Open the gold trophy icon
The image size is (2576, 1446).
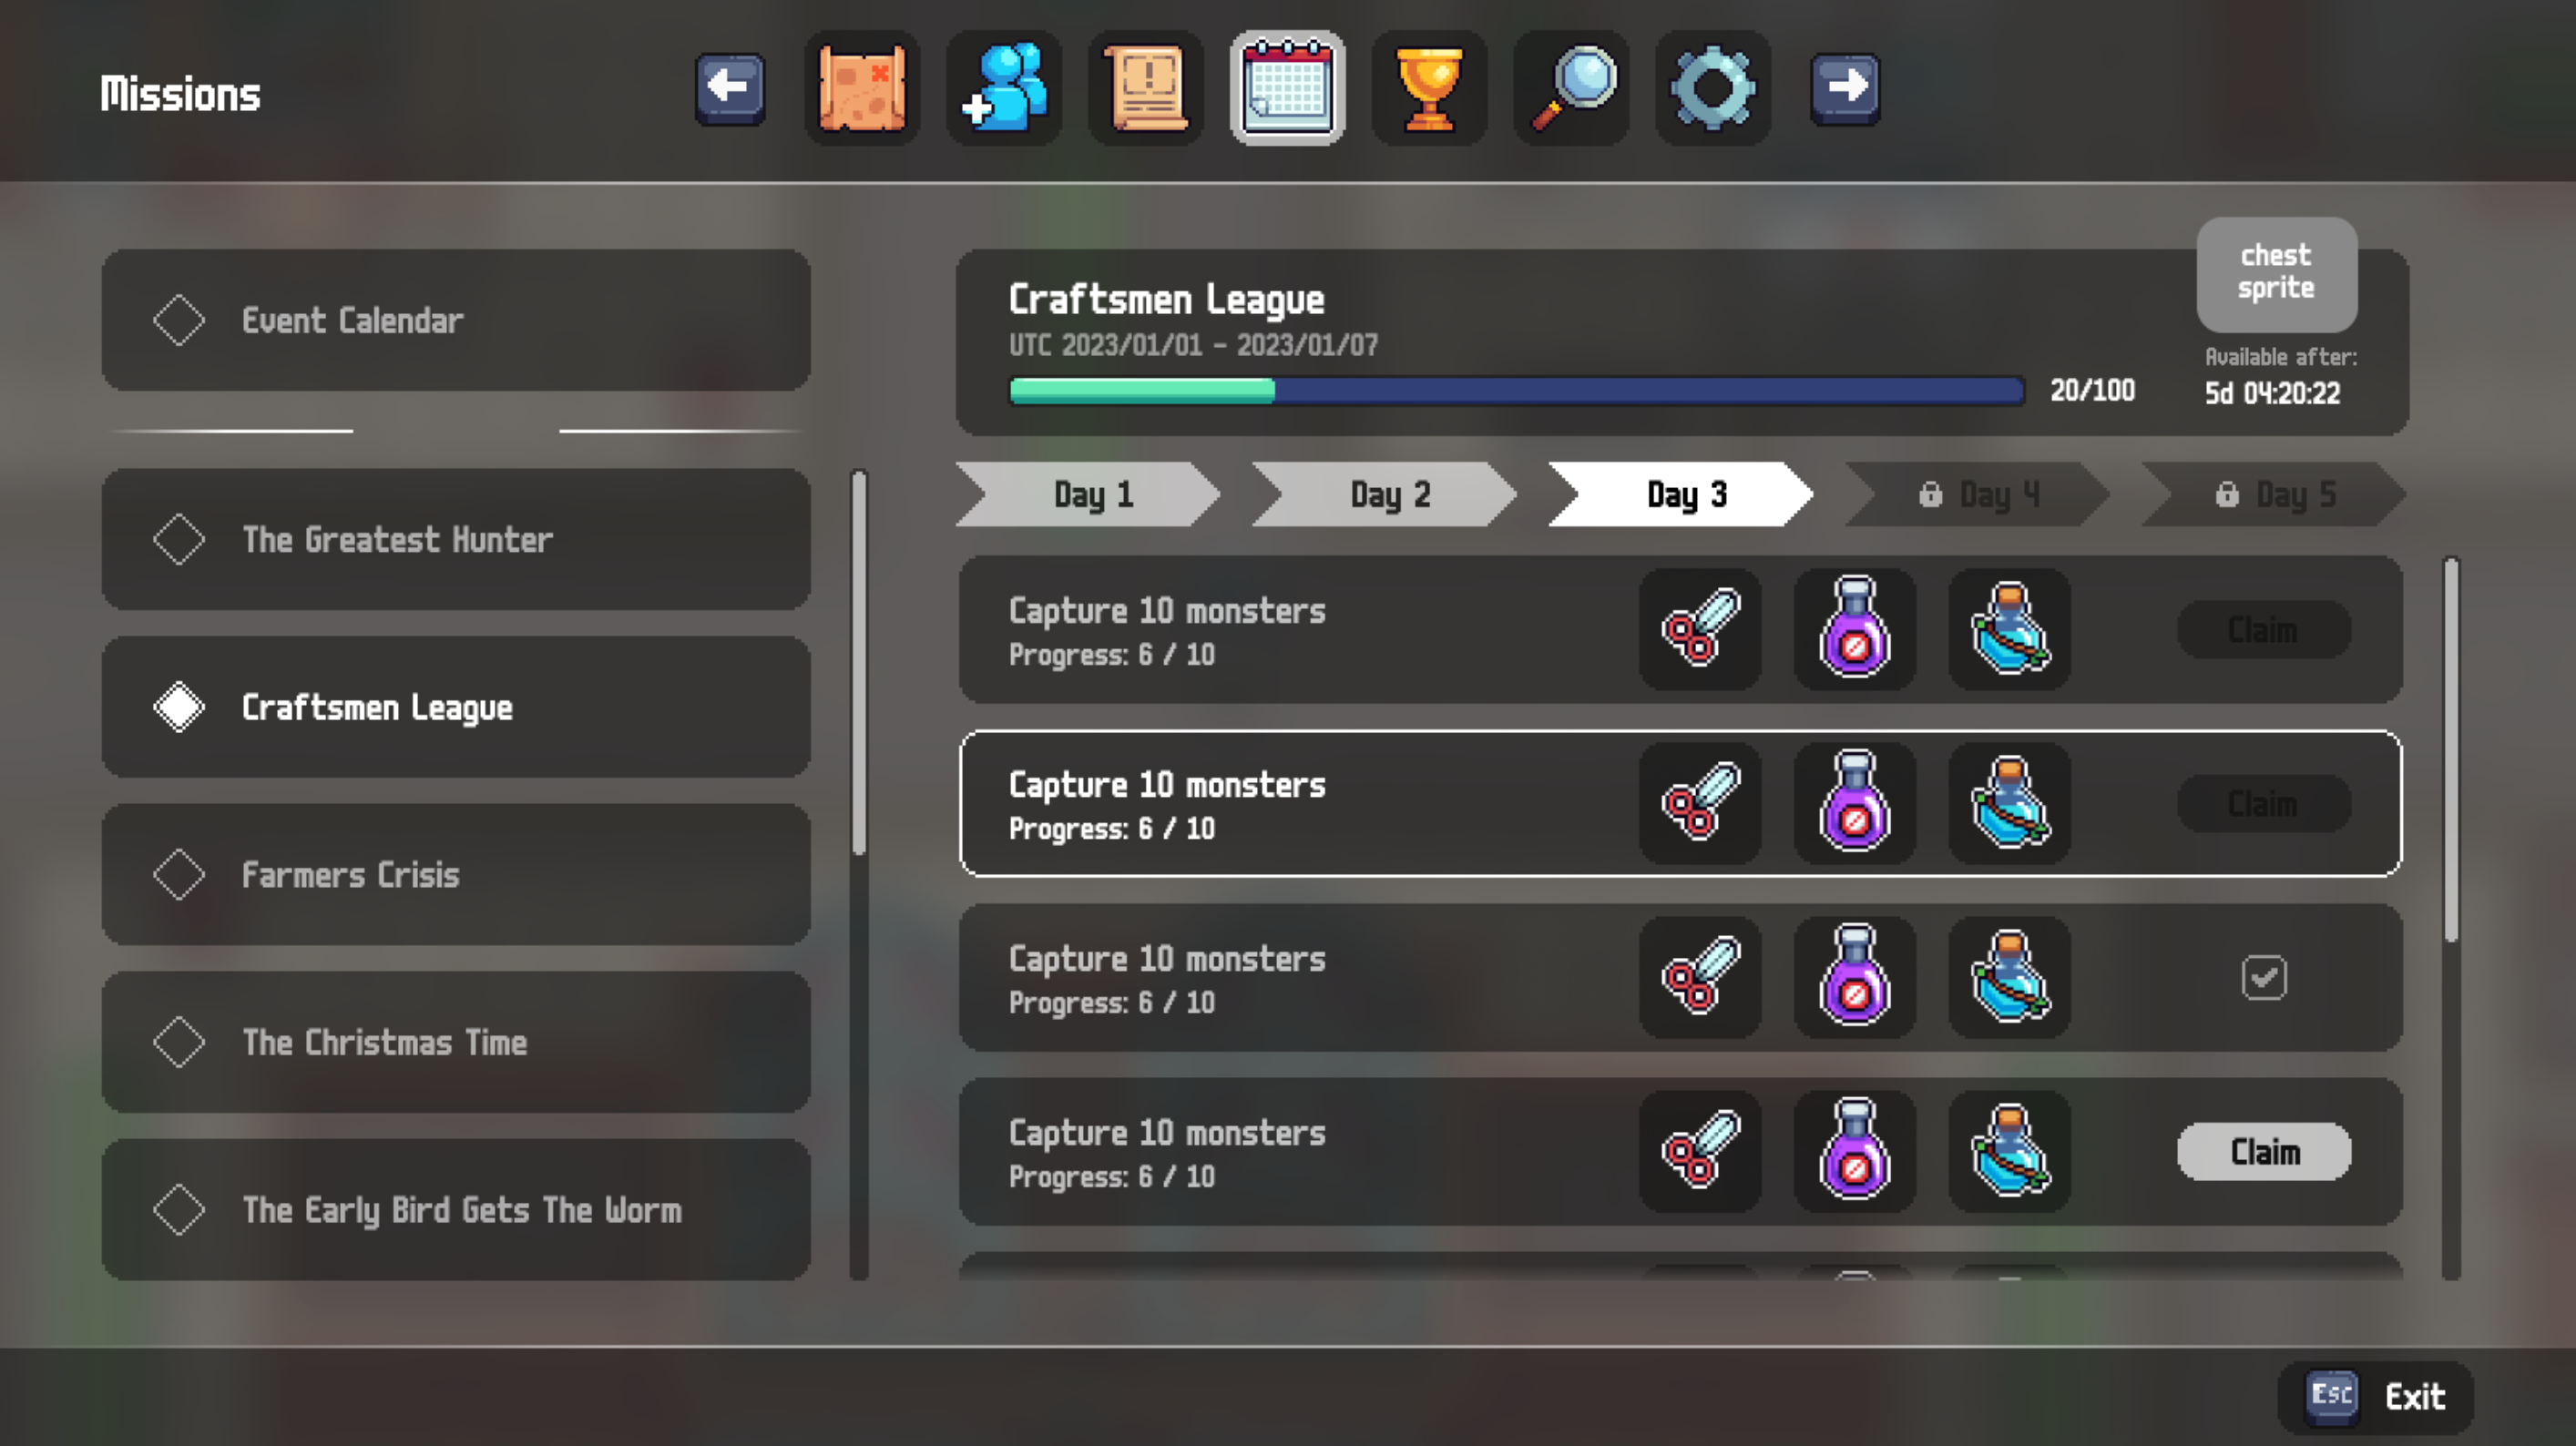(x=1429, y=88)
